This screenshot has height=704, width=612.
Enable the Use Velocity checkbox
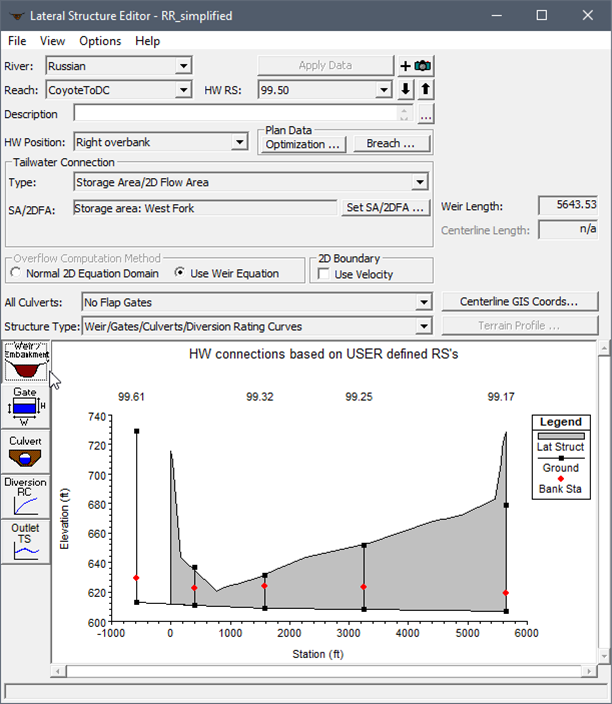[323, 273]
